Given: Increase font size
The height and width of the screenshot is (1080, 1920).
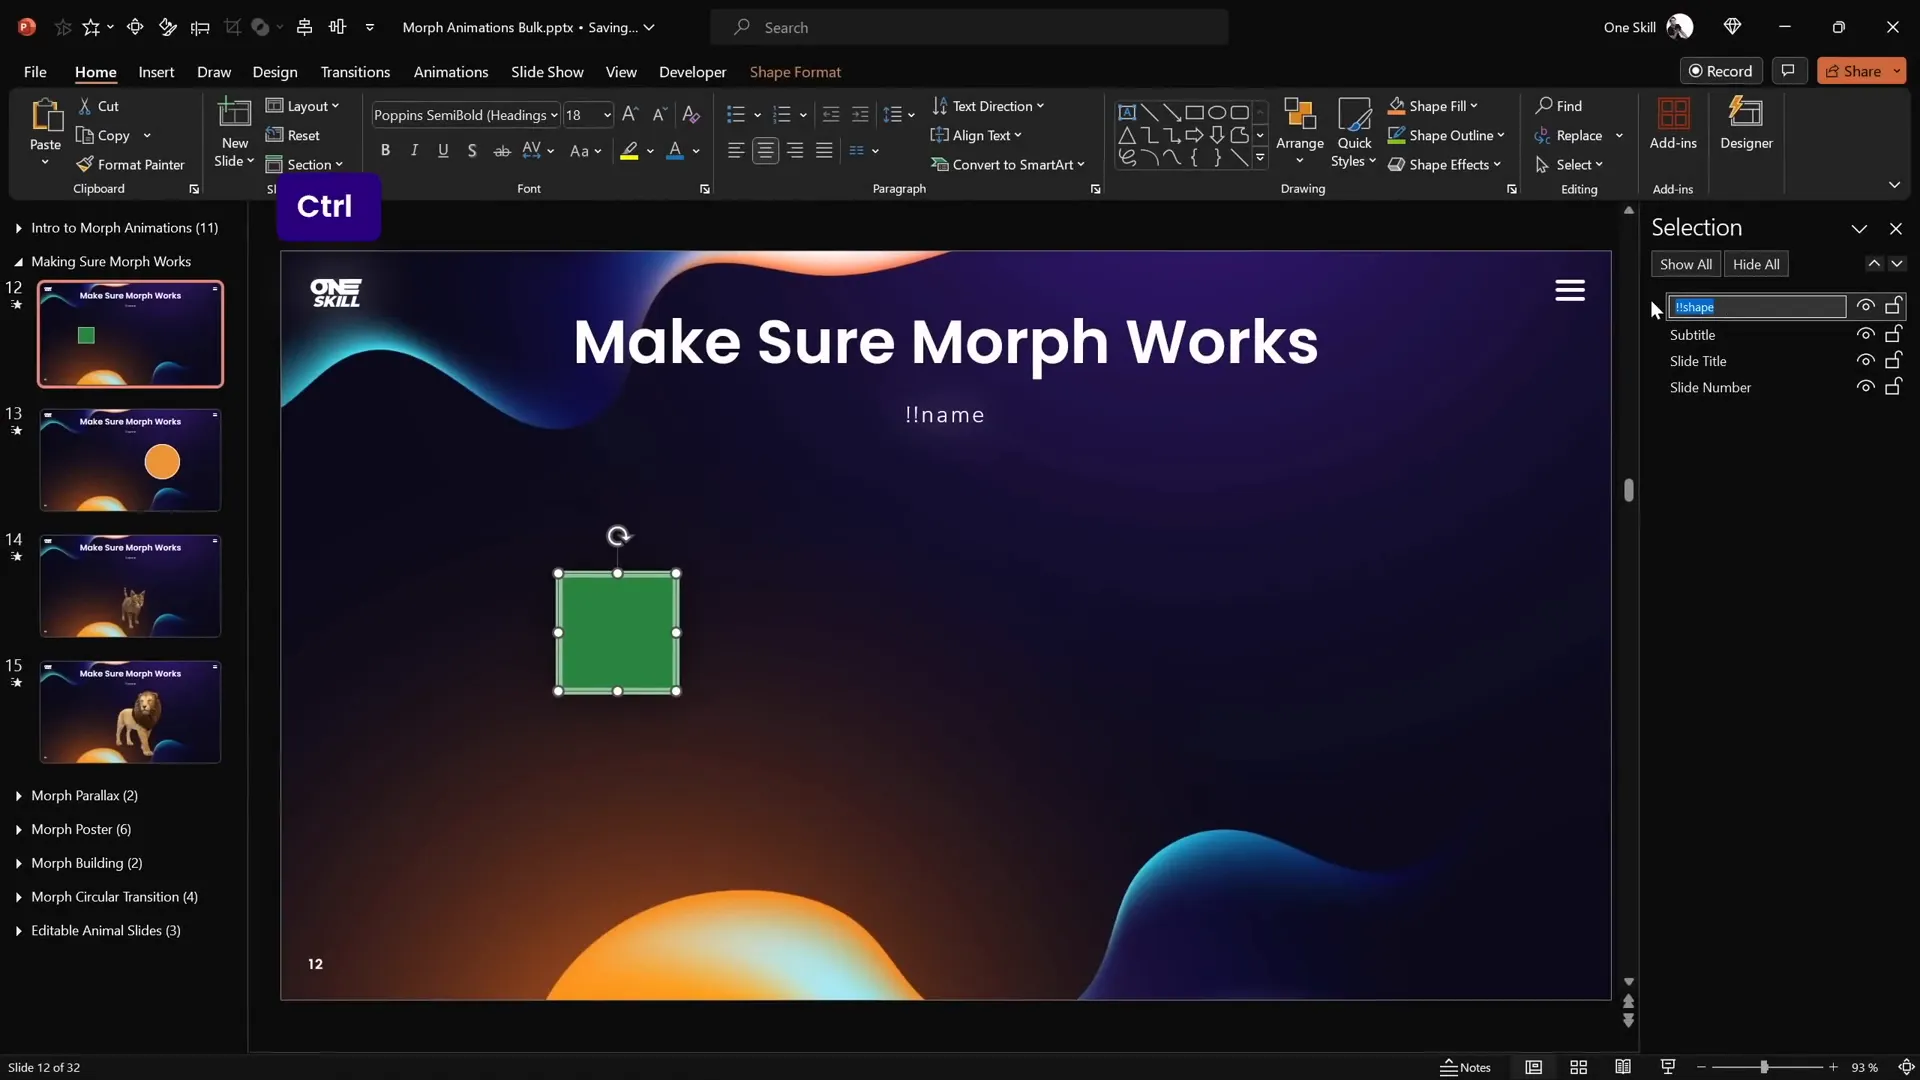Looking at the screenshot, I should pos(630,115).
